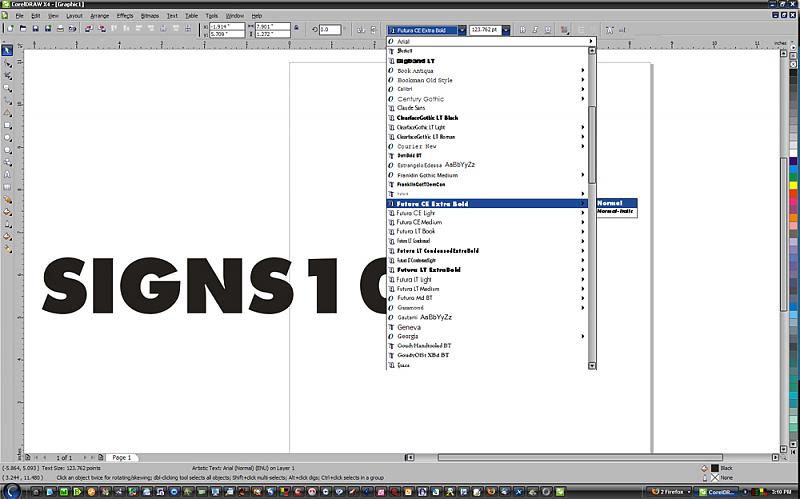The width and height of the screenshot is (800, 499).
Task: Select the Text tool in the toolbox
Action: tap(7, 174)
